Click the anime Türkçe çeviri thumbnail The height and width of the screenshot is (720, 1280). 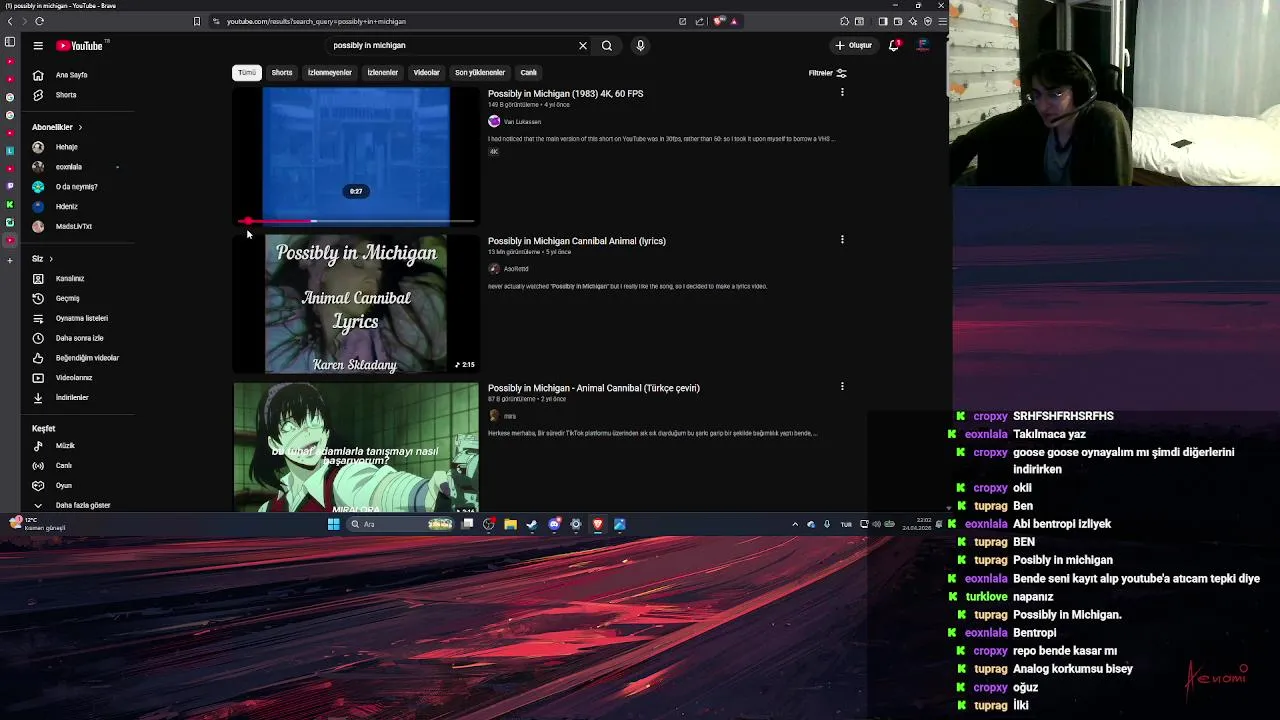[356, 447]
